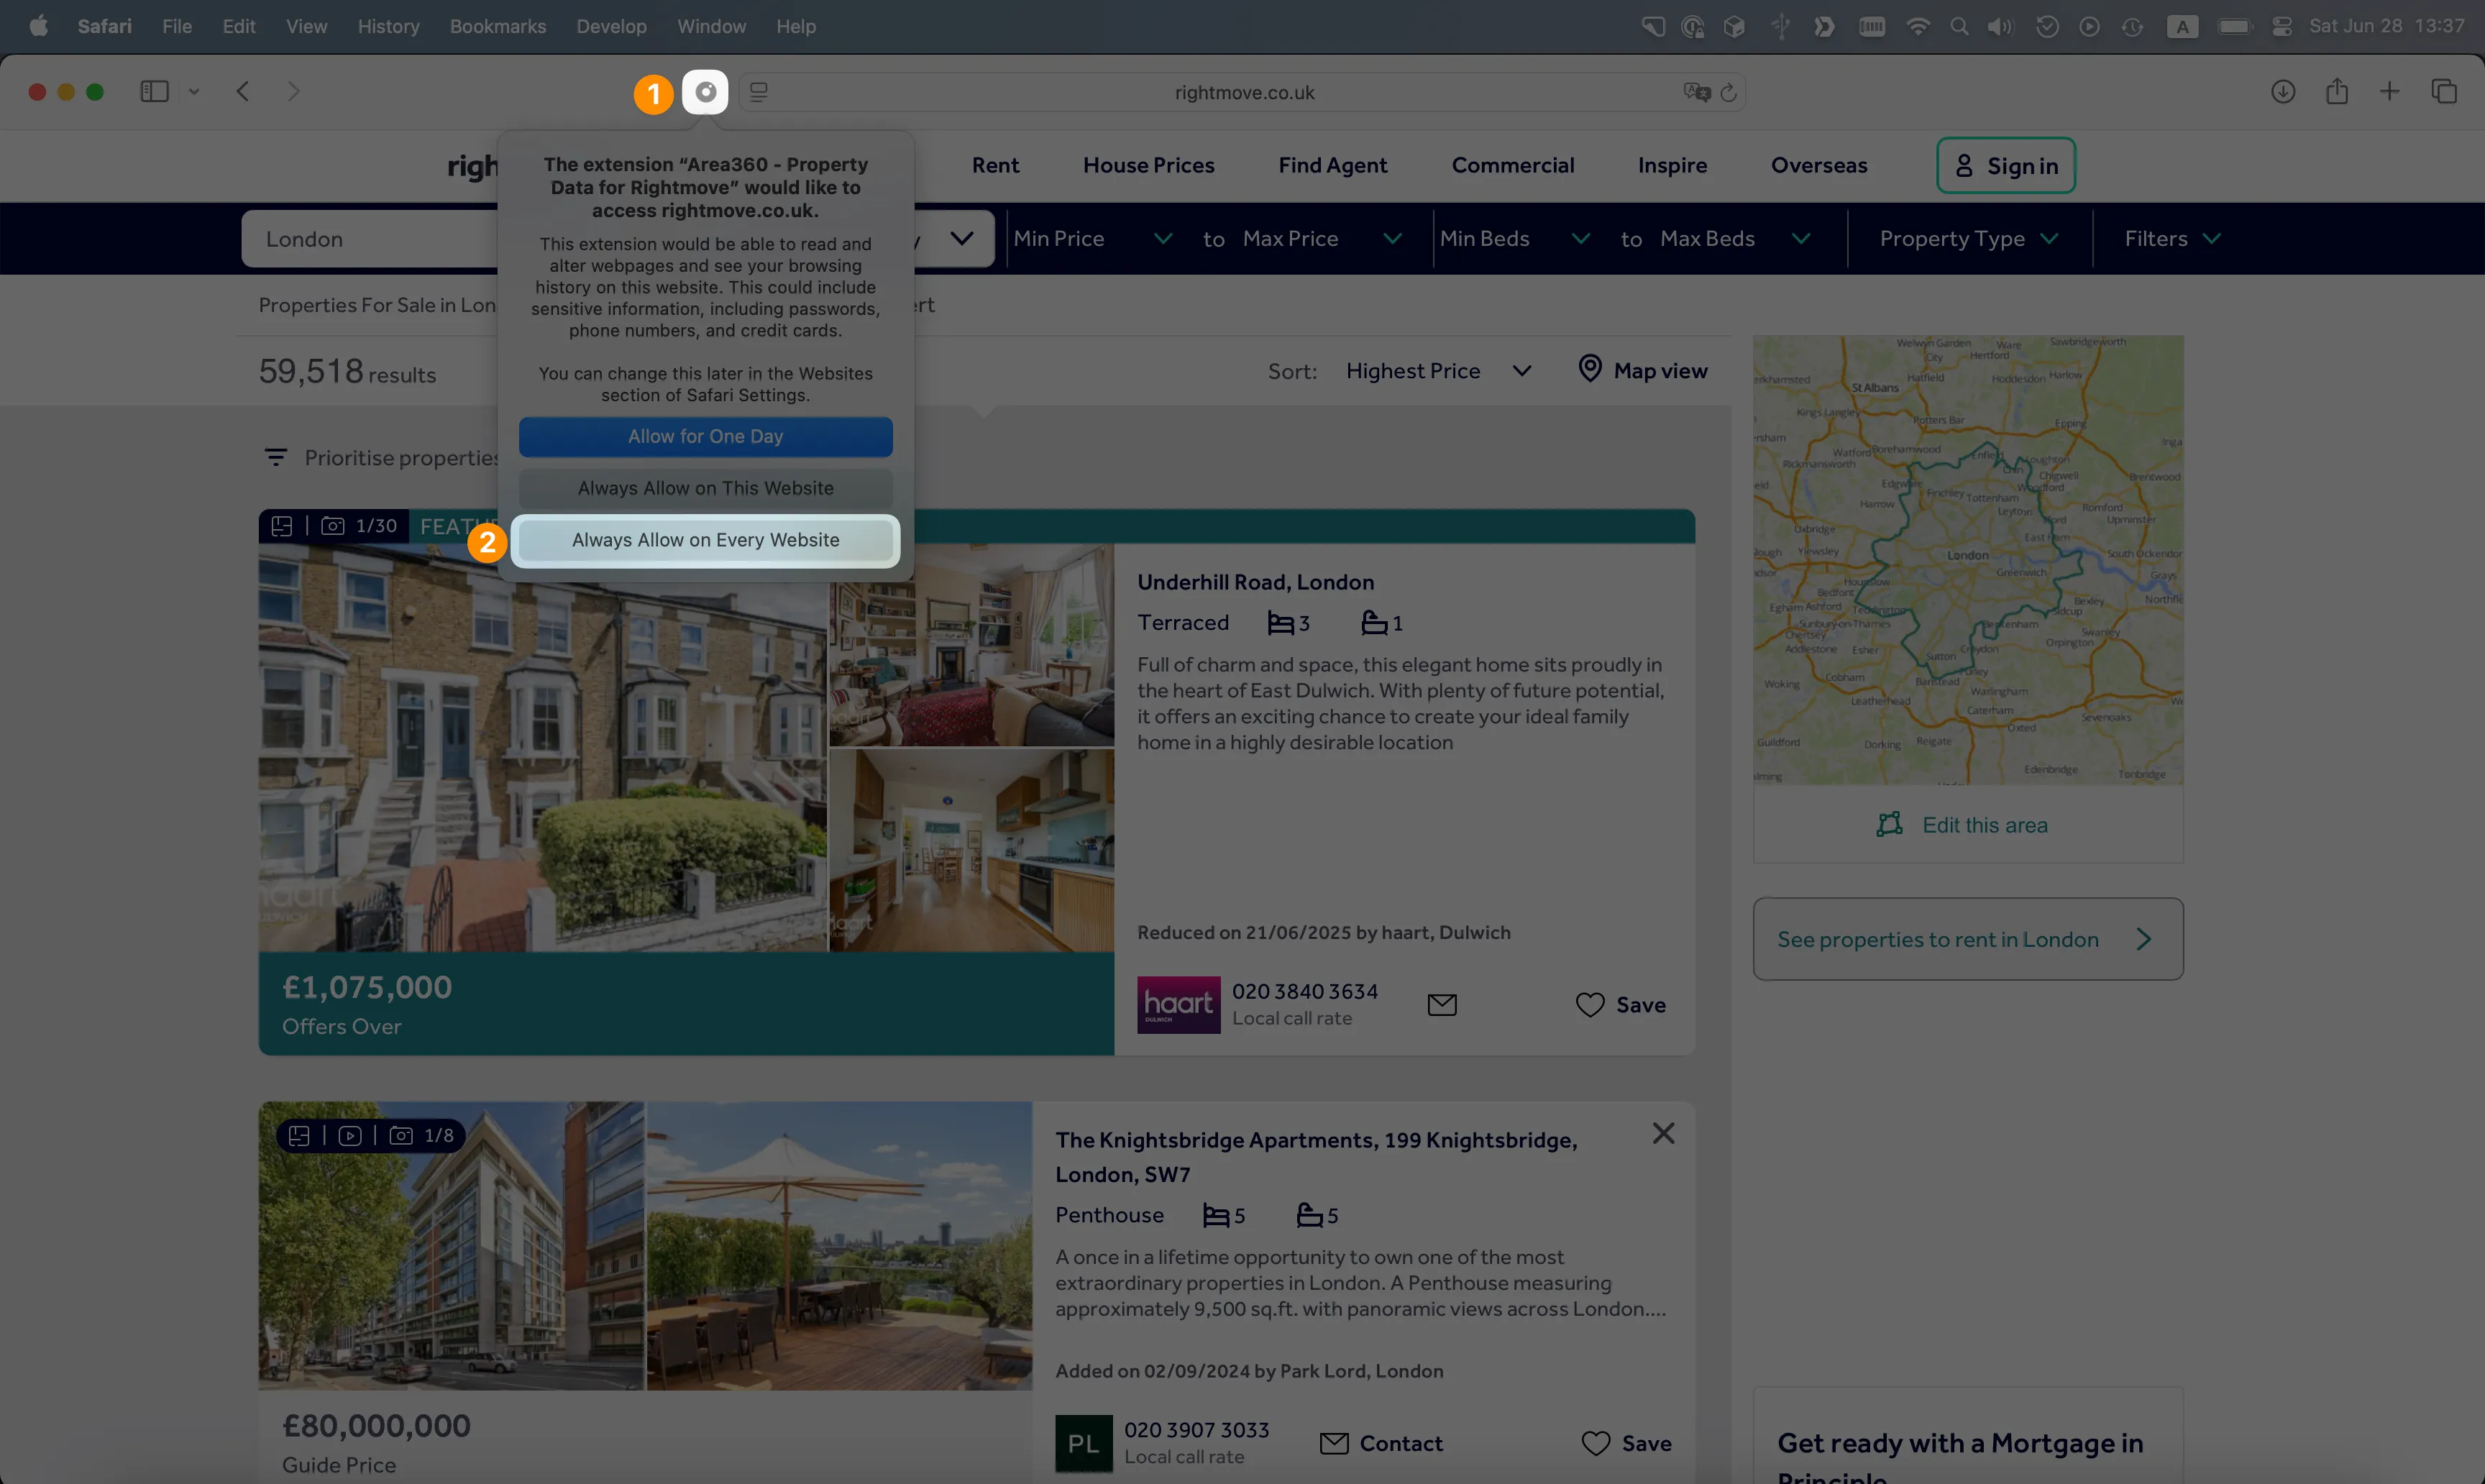
Task: Save the Knightsbridge Apartments property with heart
Action: pyautogui.click(x=1596, y=1443)
